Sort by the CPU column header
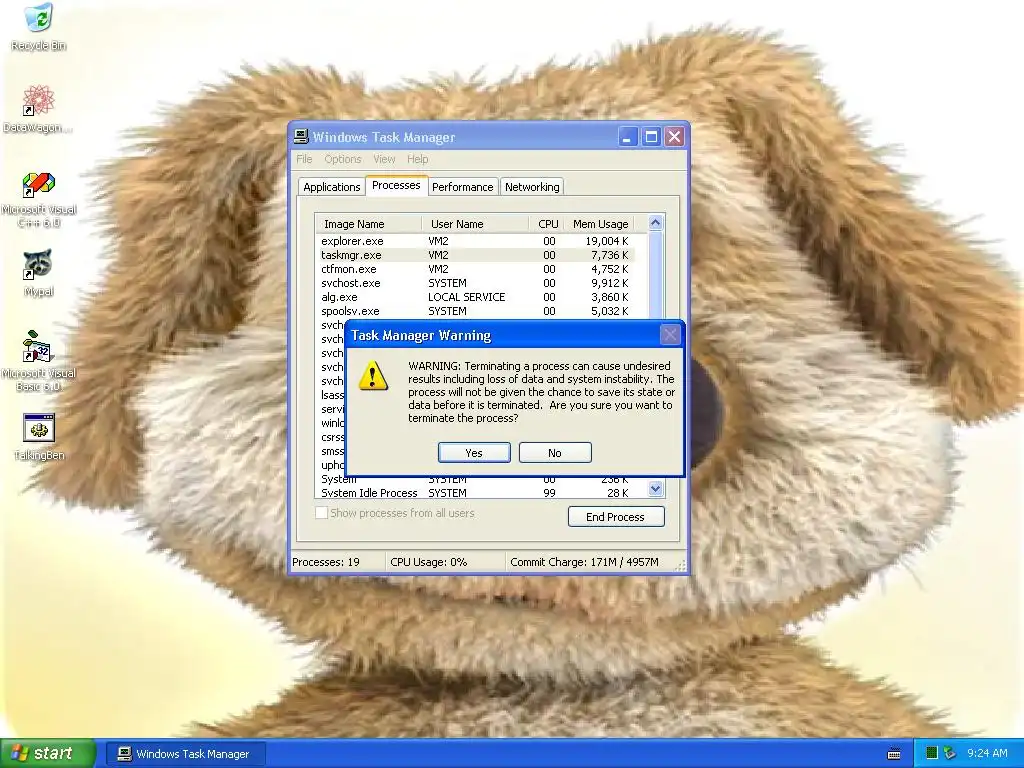Screen dimensions: 1024x768 (546, 224)
